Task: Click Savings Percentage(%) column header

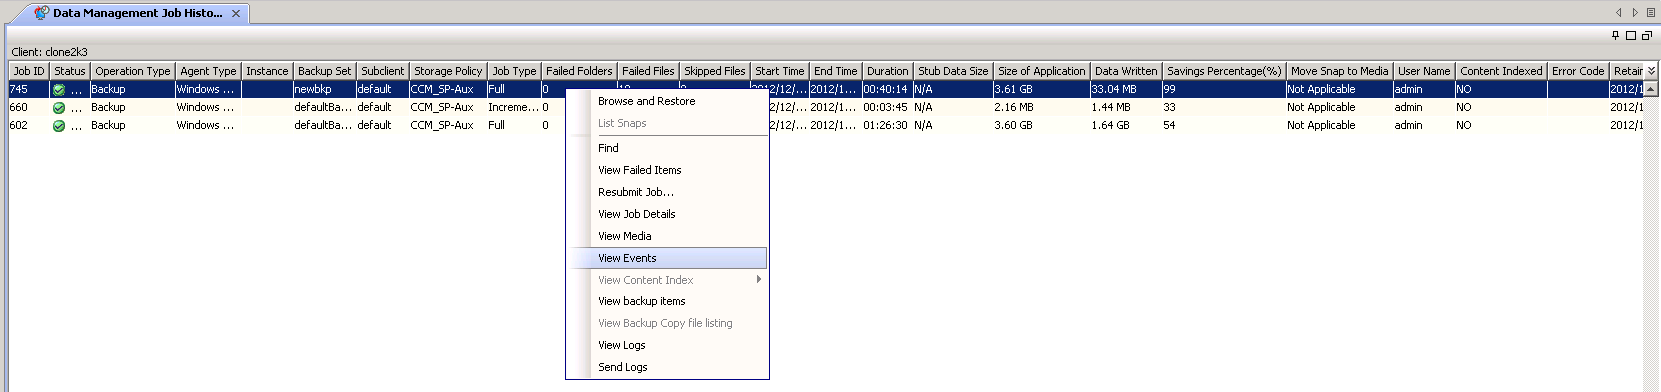Action: [x=1224, y=71]
